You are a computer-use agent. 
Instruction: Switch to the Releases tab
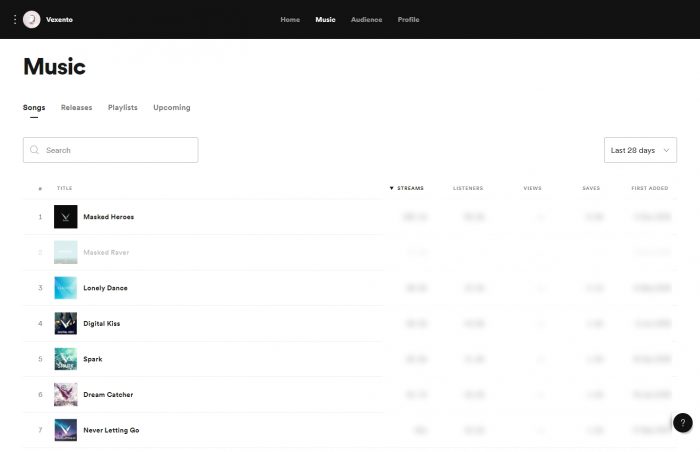(x=76, y=107)
